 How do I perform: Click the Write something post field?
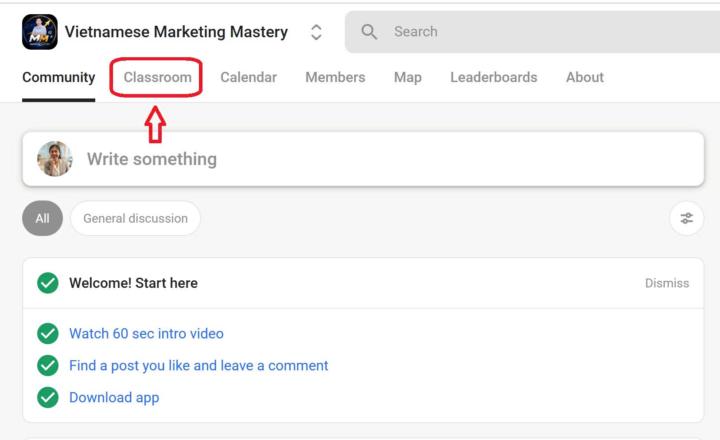click(363, 159)
